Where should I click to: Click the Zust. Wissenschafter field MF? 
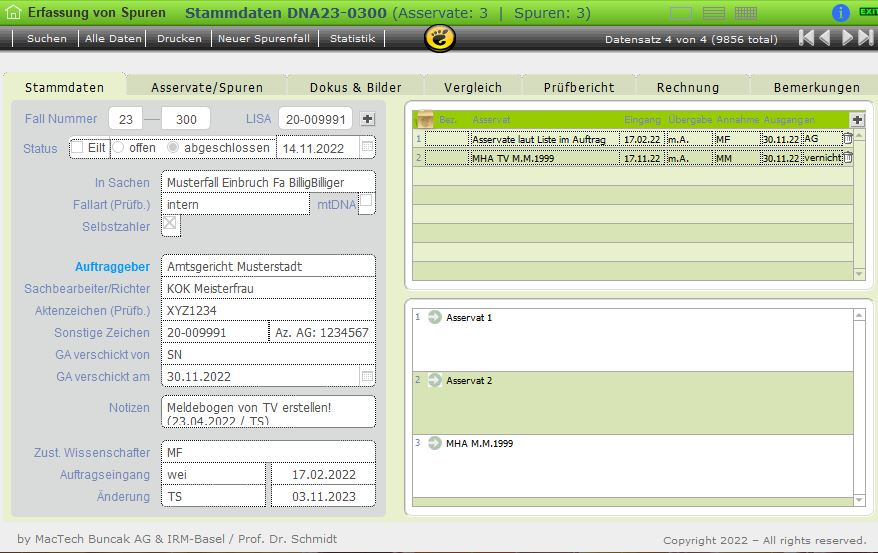268,452
